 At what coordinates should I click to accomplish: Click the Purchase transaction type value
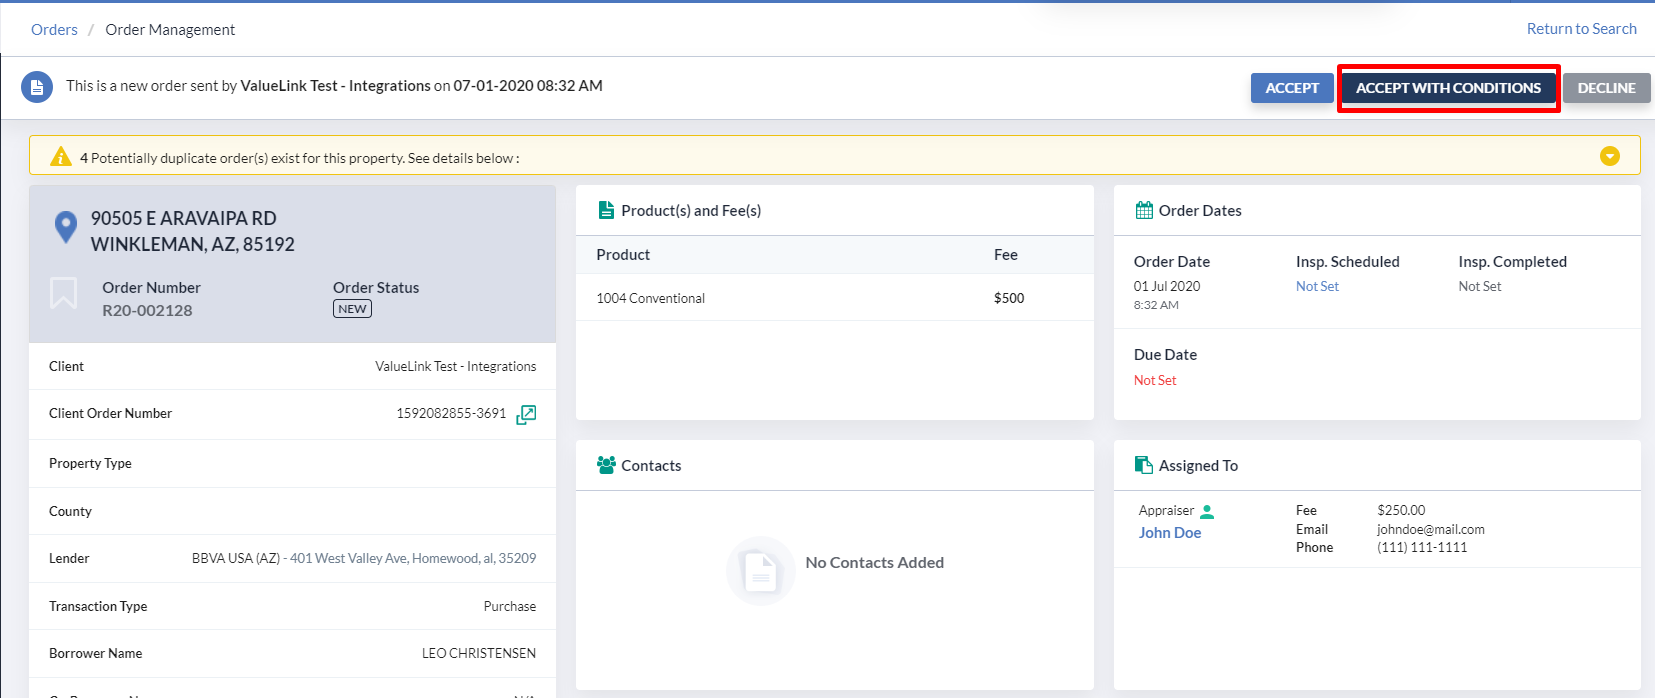pos(510,606)
